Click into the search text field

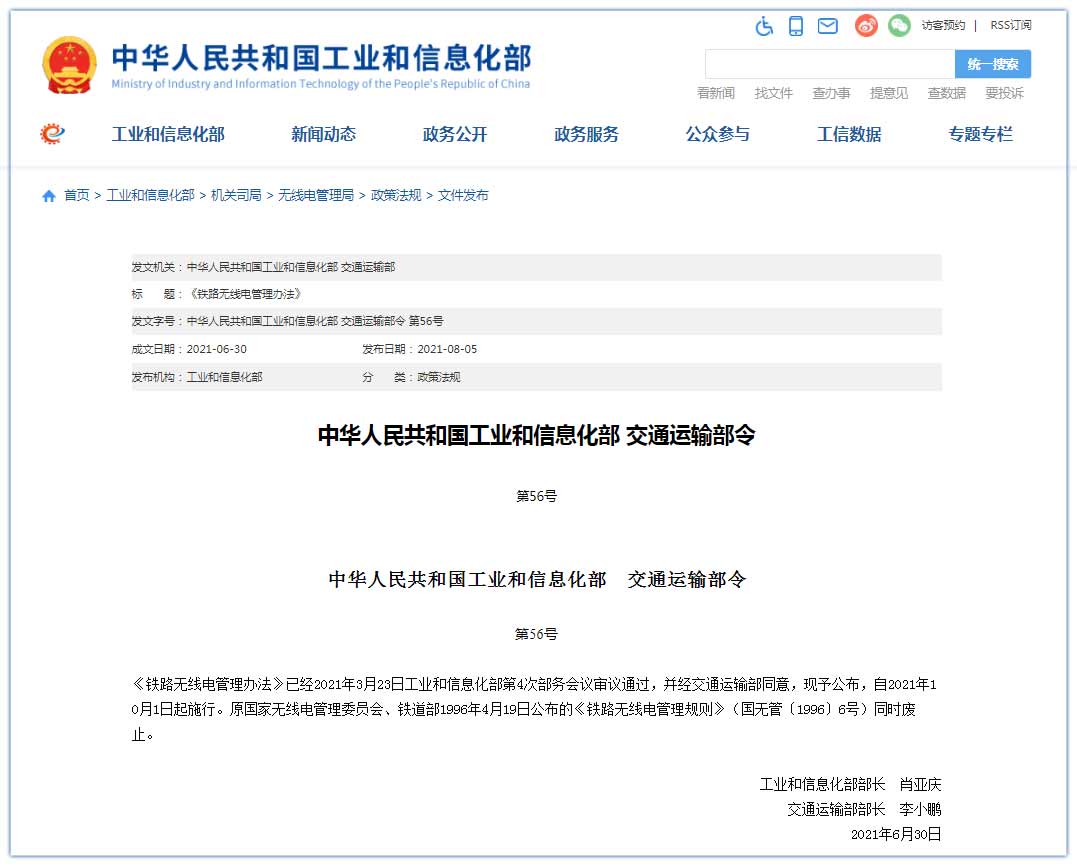pyautogui.click(x=829, y=64)
